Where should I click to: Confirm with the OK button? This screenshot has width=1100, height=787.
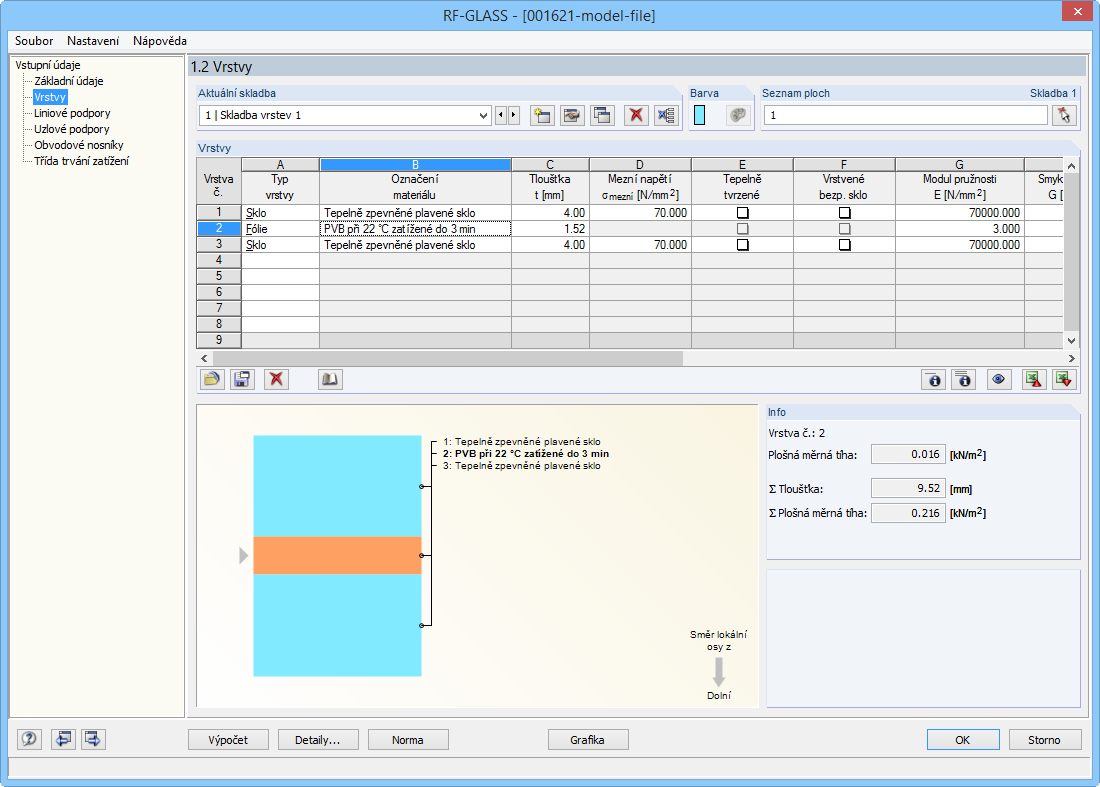[x=963, y=739]
